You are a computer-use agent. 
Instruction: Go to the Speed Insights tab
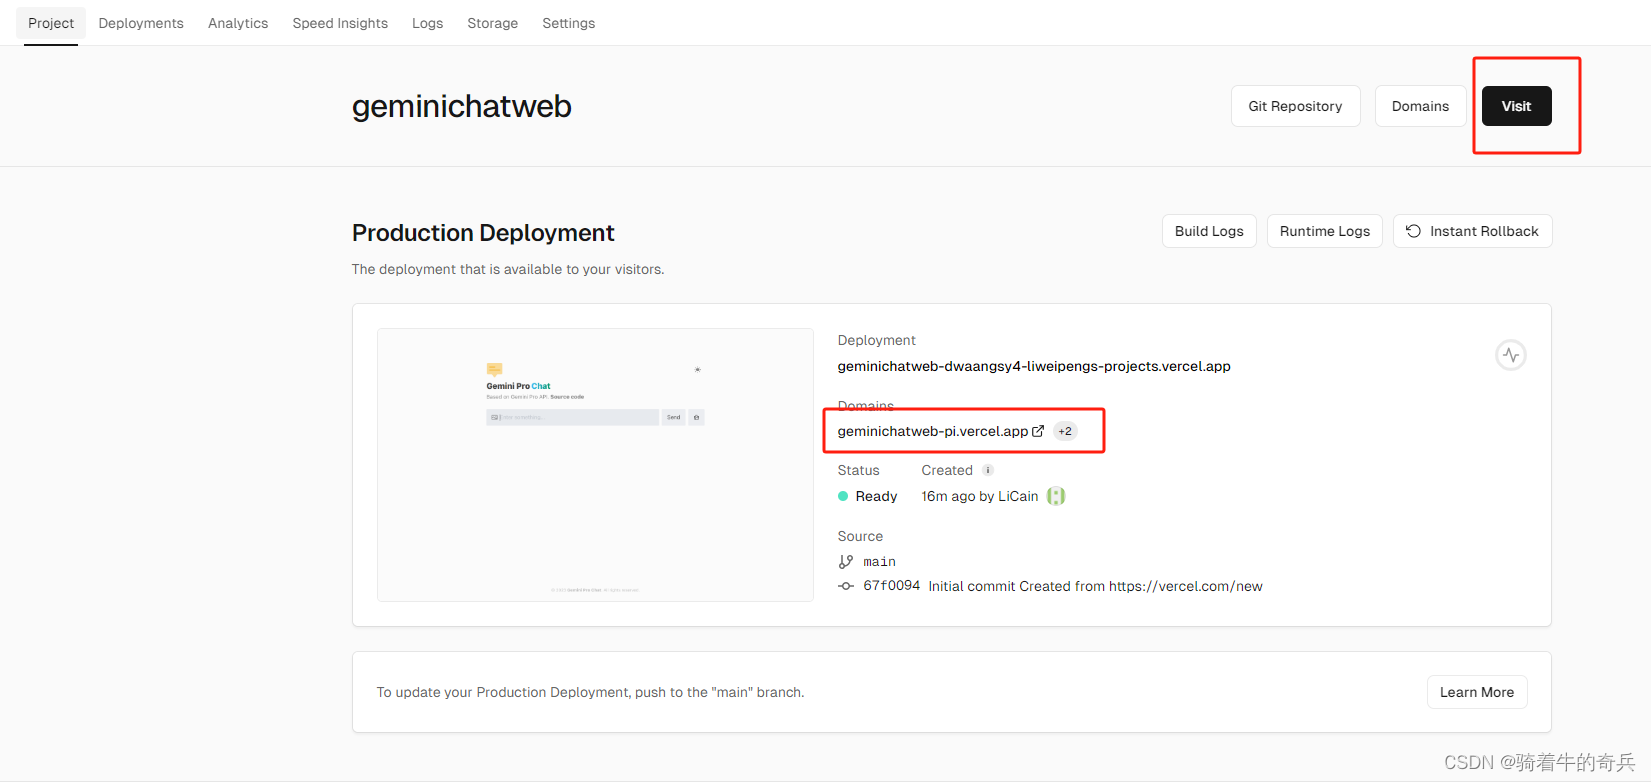[x=340, y=23]
